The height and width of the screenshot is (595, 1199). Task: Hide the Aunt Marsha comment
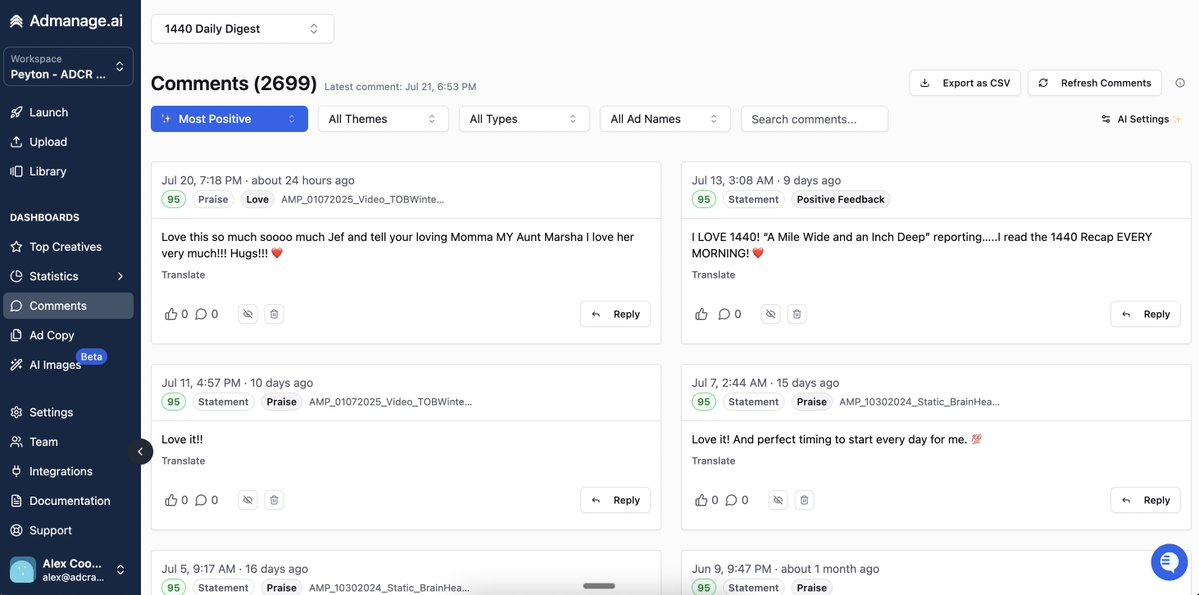[x=248, y=314]
